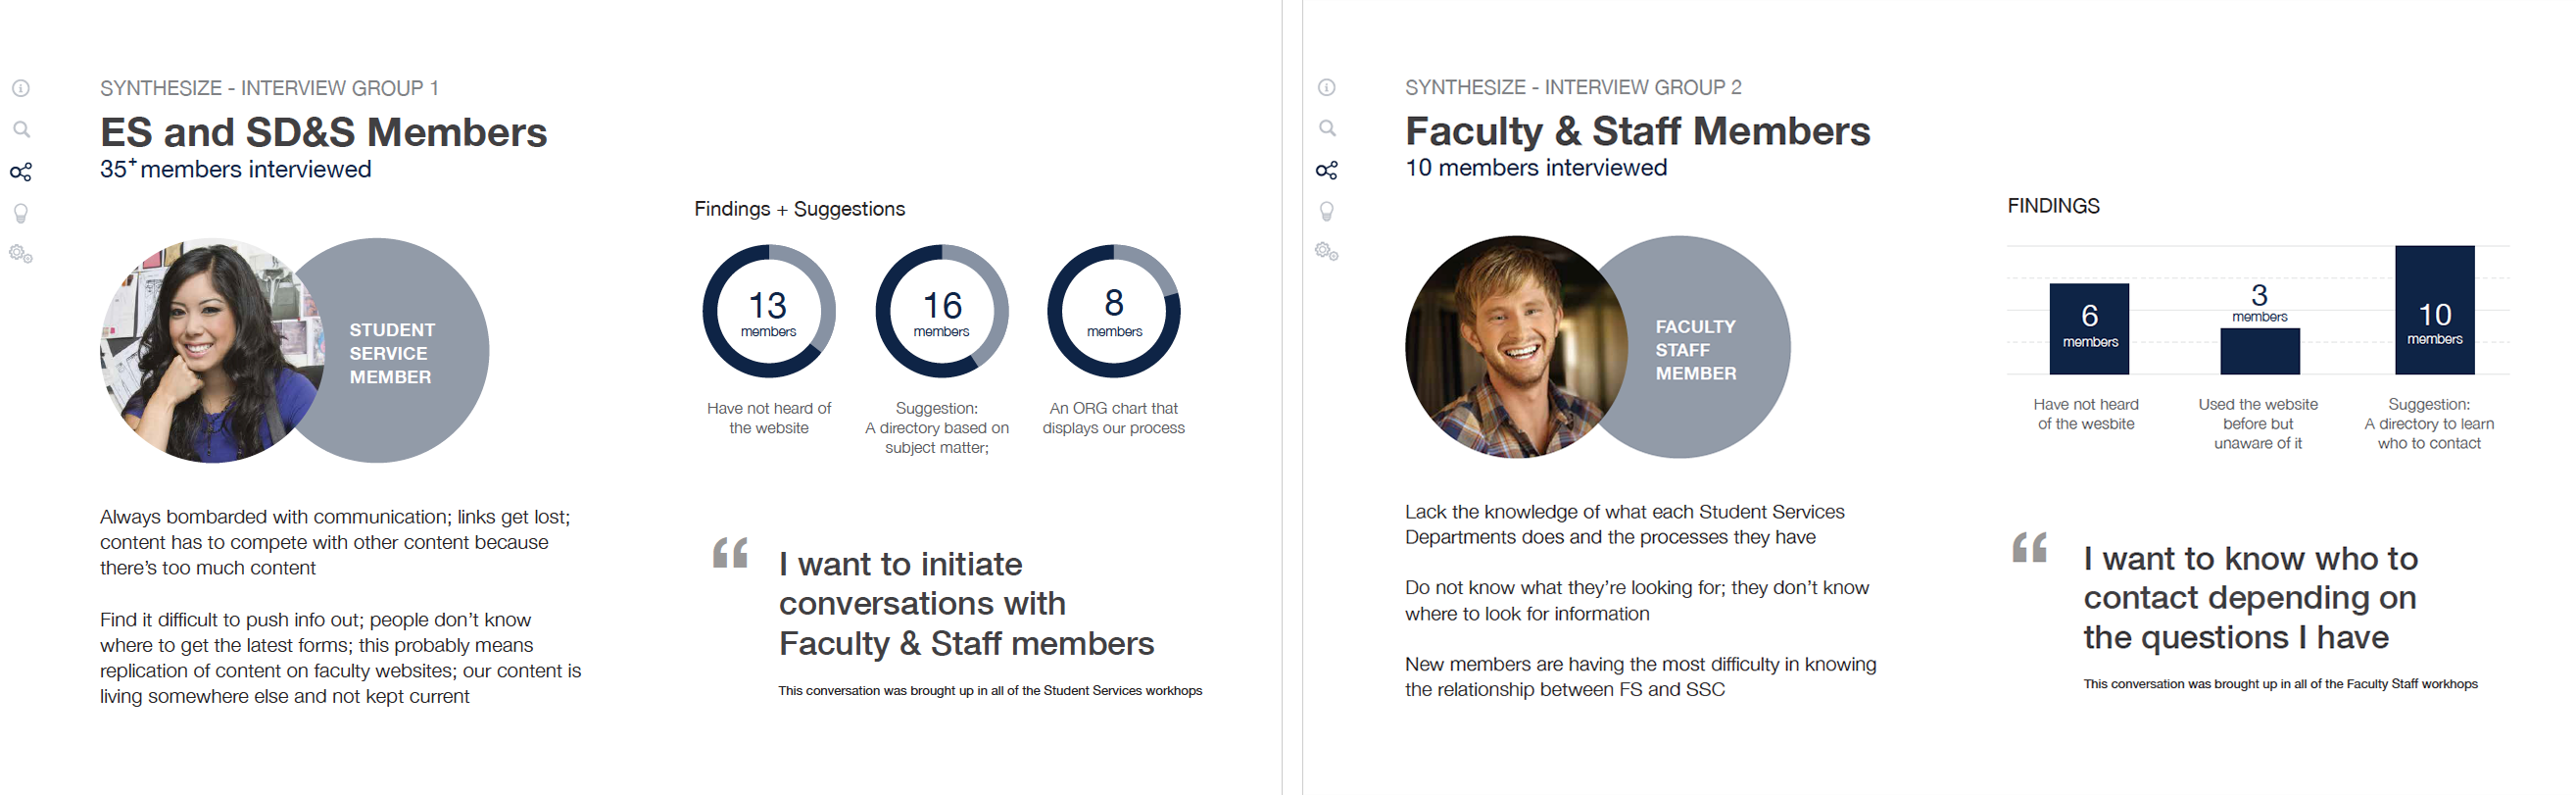This screenshot has width=2576, height=795.
Task: Click the "Faculty & Staff Members" heading
Action: [1637, 131]
